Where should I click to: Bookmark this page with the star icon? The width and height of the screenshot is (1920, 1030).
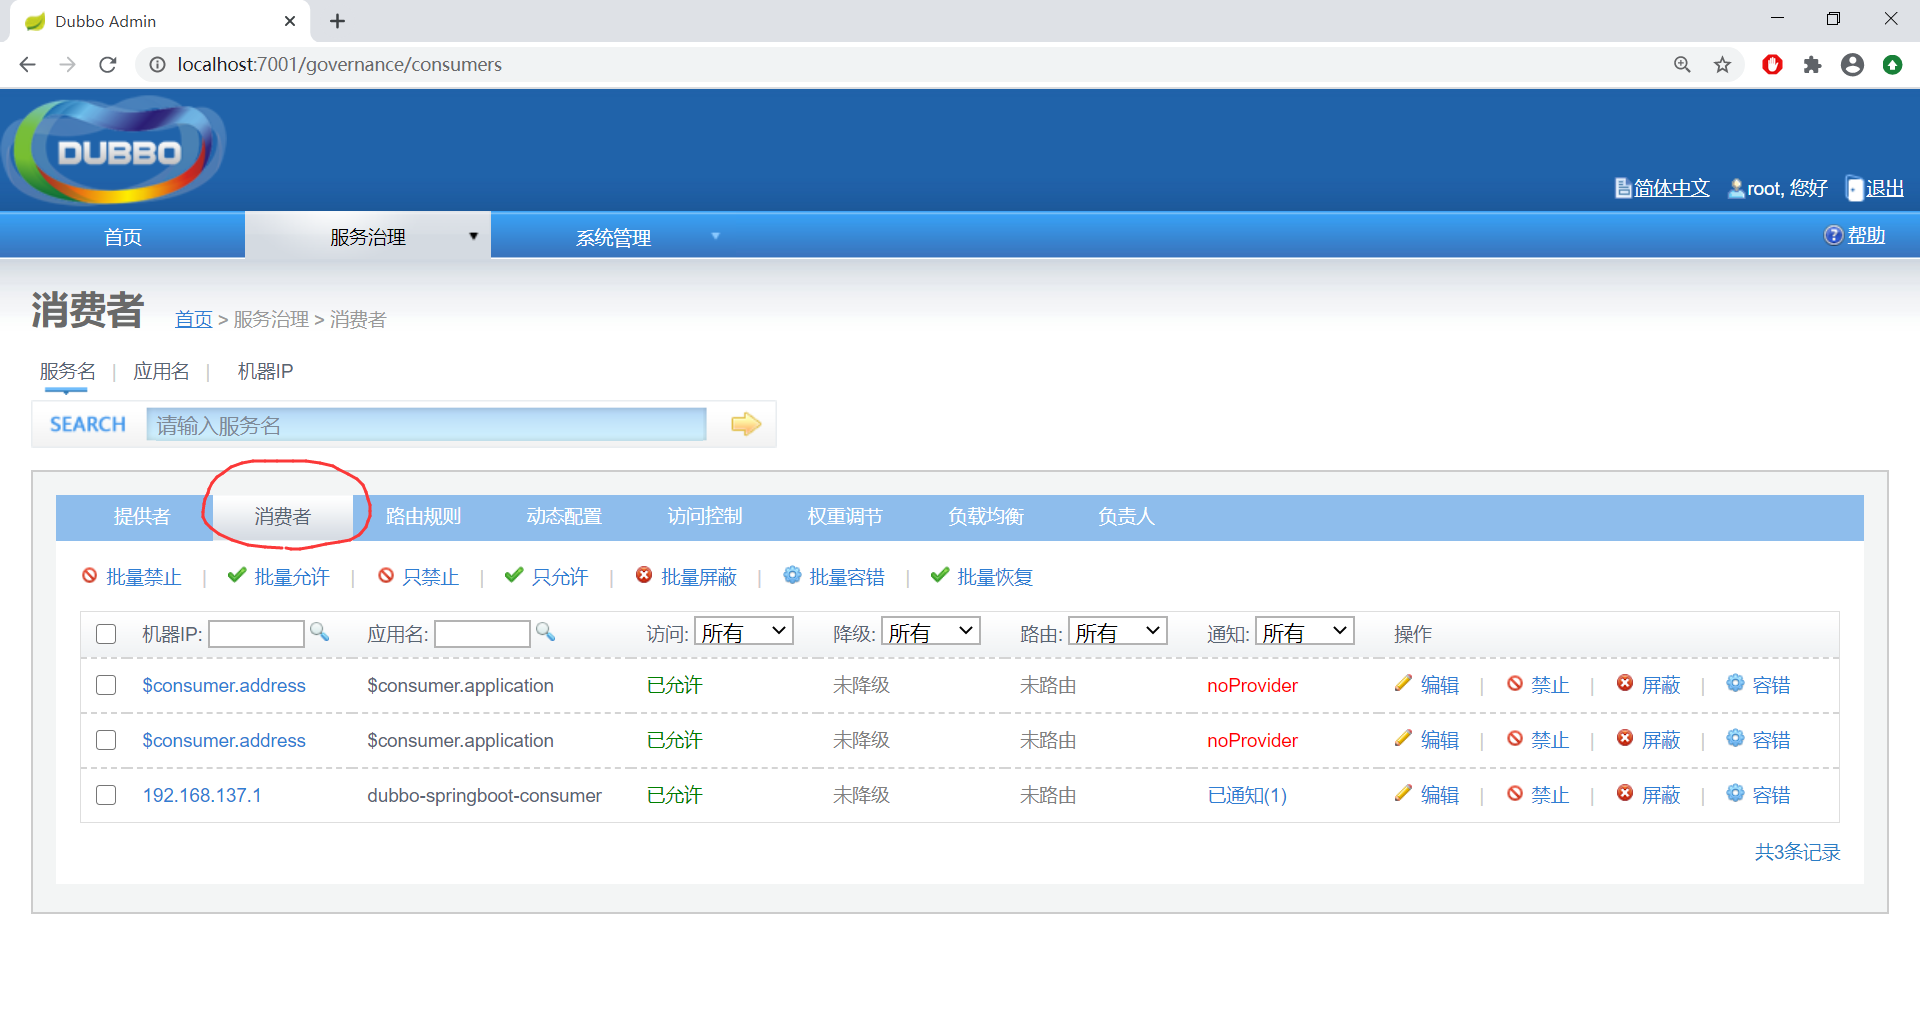coord(1722,65)
